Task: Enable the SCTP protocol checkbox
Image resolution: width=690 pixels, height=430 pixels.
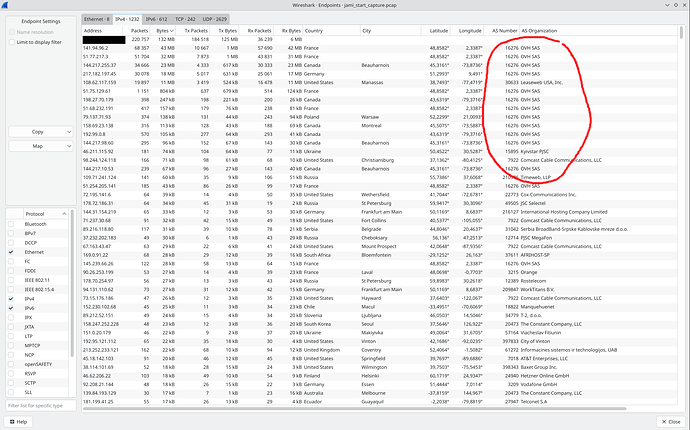Action: pyautogui.click(x=11, y=383)
